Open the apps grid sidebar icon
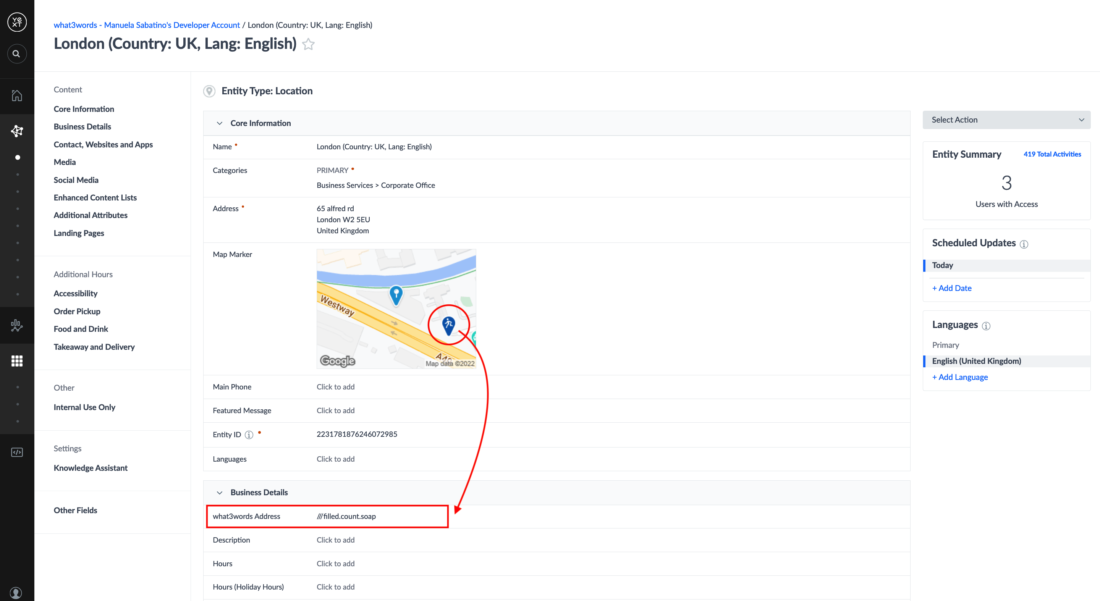This screenshot has height=601, width=1100. [17, 361]
